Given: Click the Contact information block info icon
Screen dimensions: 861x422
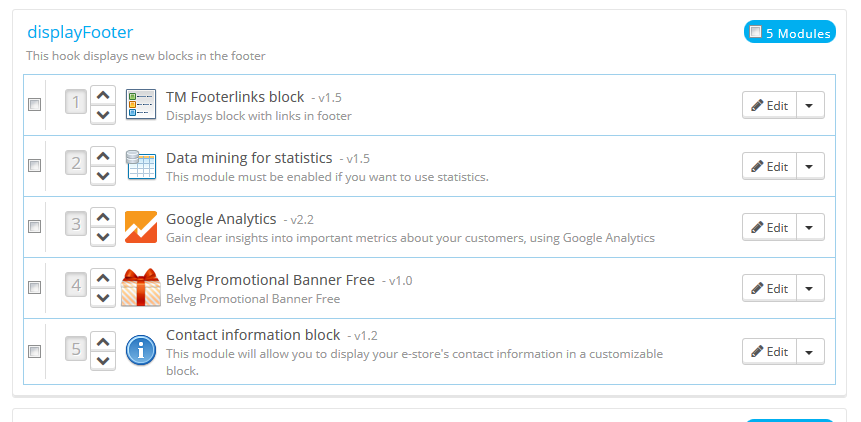Looking at the screenshot, I should (141, 350).
